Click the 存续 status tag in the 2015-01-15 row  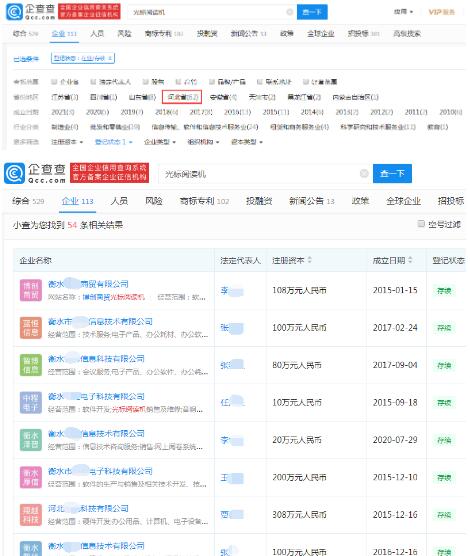[x=444, y=290]
